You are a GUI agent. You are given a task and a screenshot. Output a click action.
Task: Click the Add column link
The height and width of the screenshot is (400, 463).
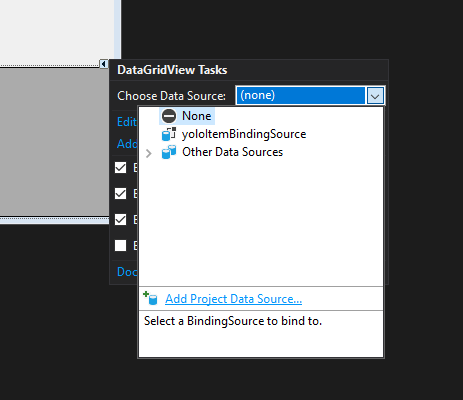point(127,144)
